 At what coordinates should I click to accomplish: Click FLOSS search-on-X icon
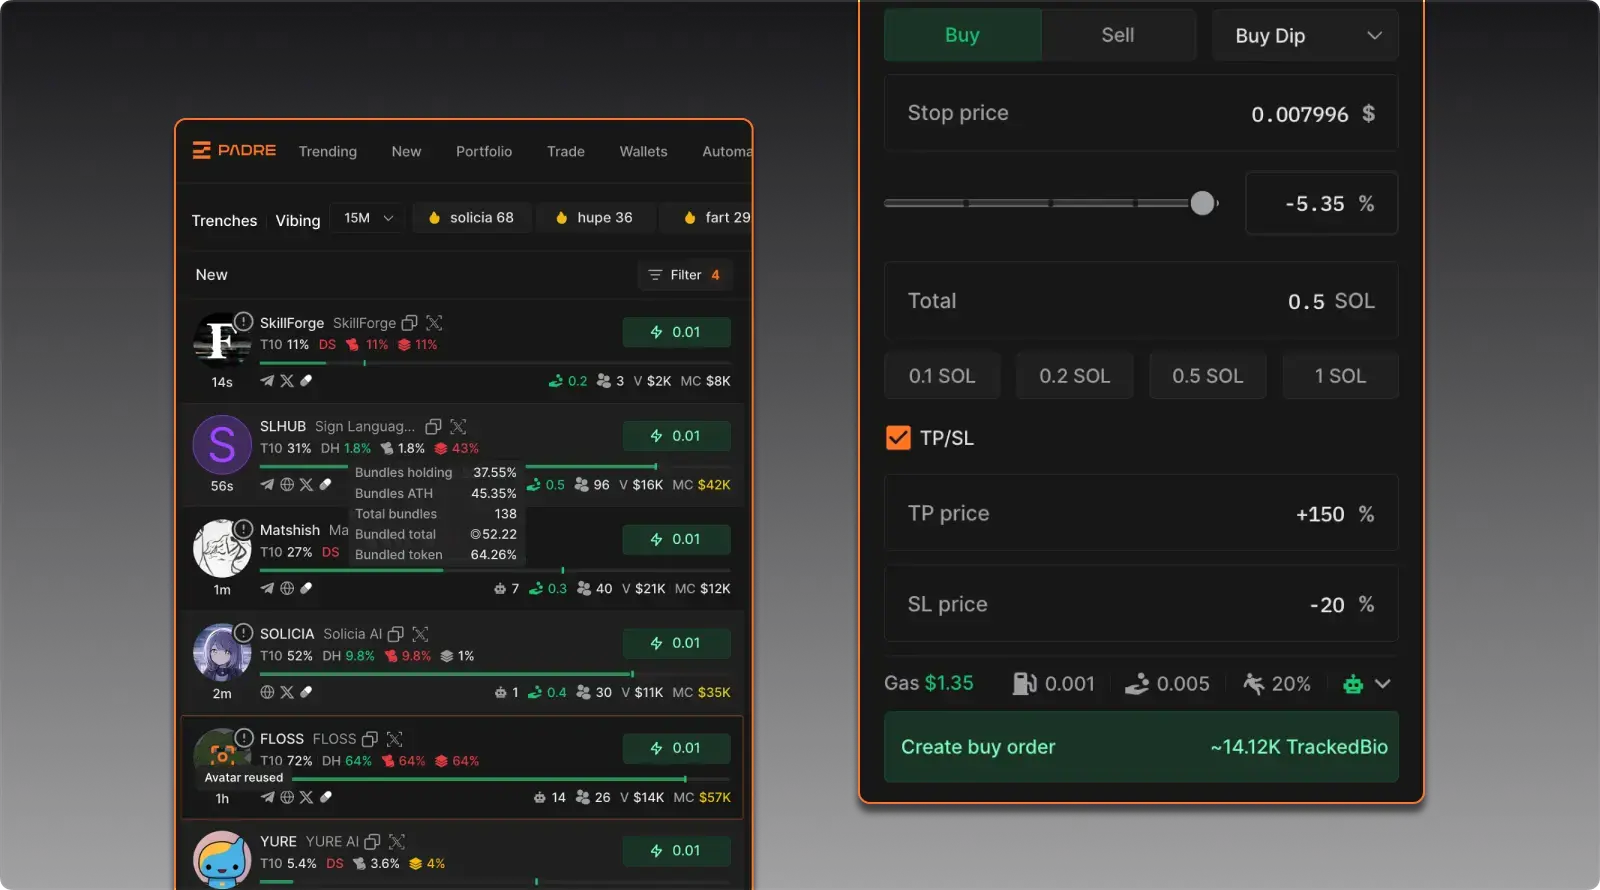pyautogui.click(x=395, y=739)
